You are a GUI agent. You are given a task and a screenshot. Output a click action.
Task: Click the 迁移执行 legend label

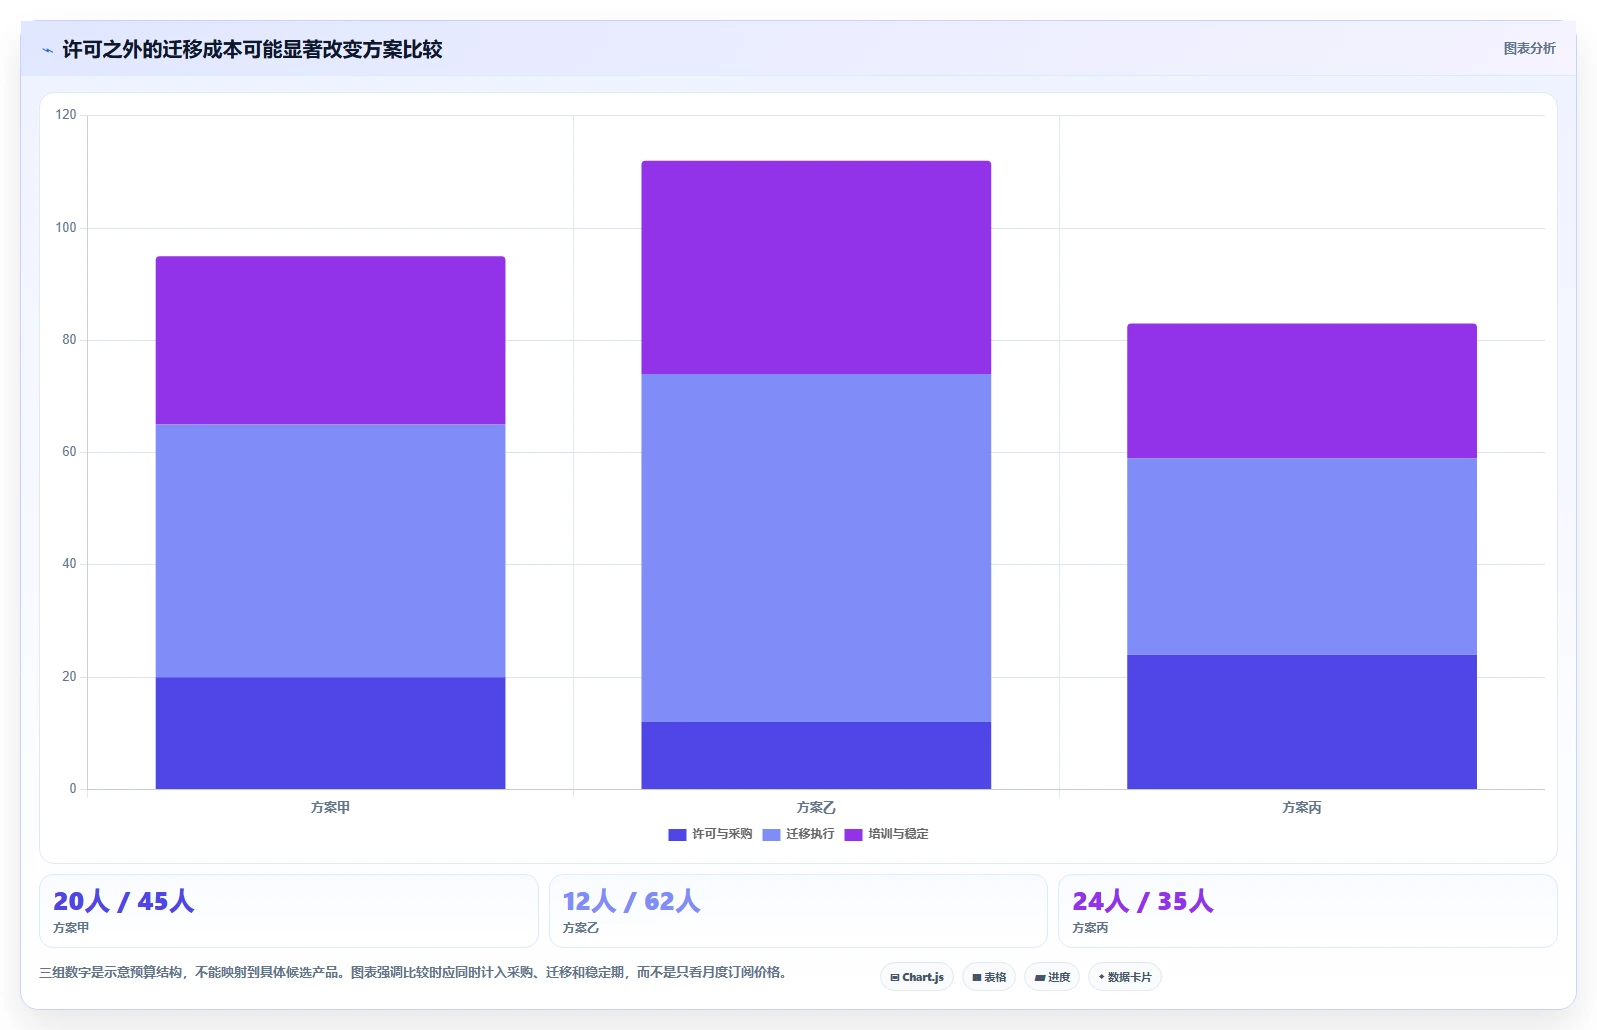tap(810, 834)
